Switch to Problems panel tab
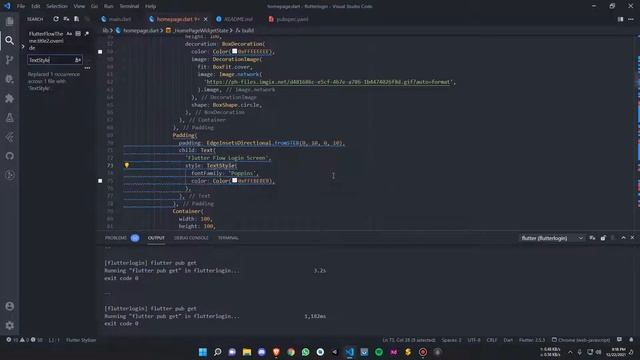This screenshot has width=640, height=360. tap(116, 238)
